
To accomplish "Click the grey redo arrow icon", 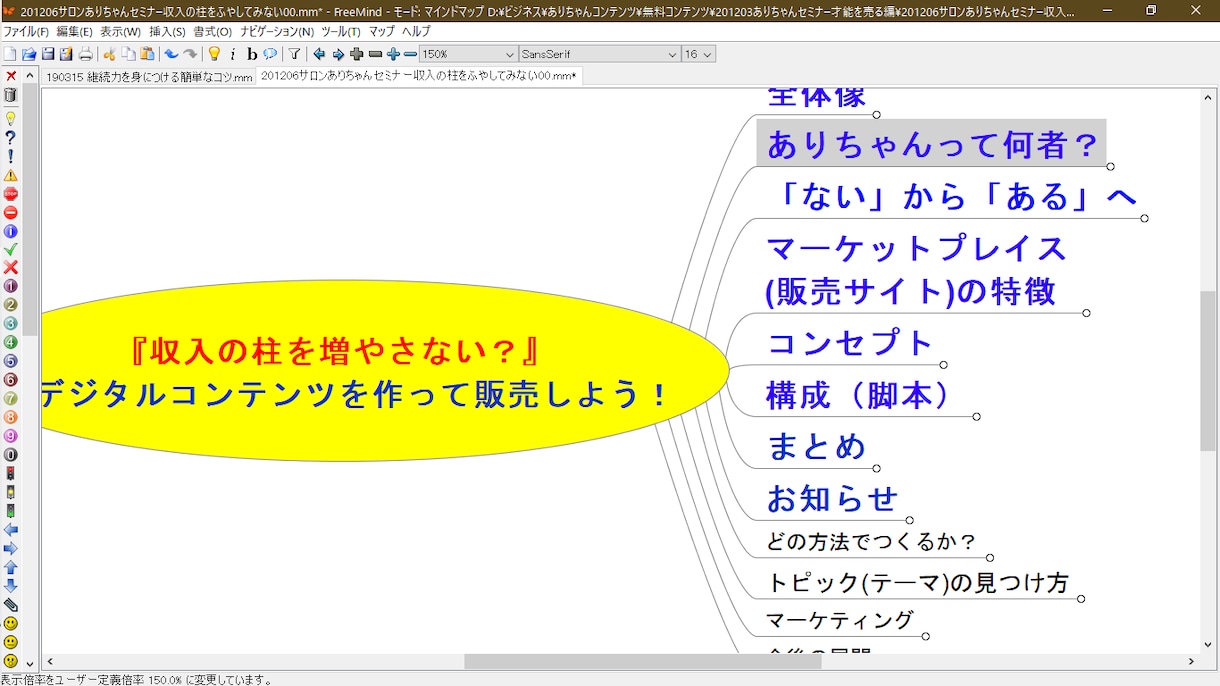I will (190, 54).
